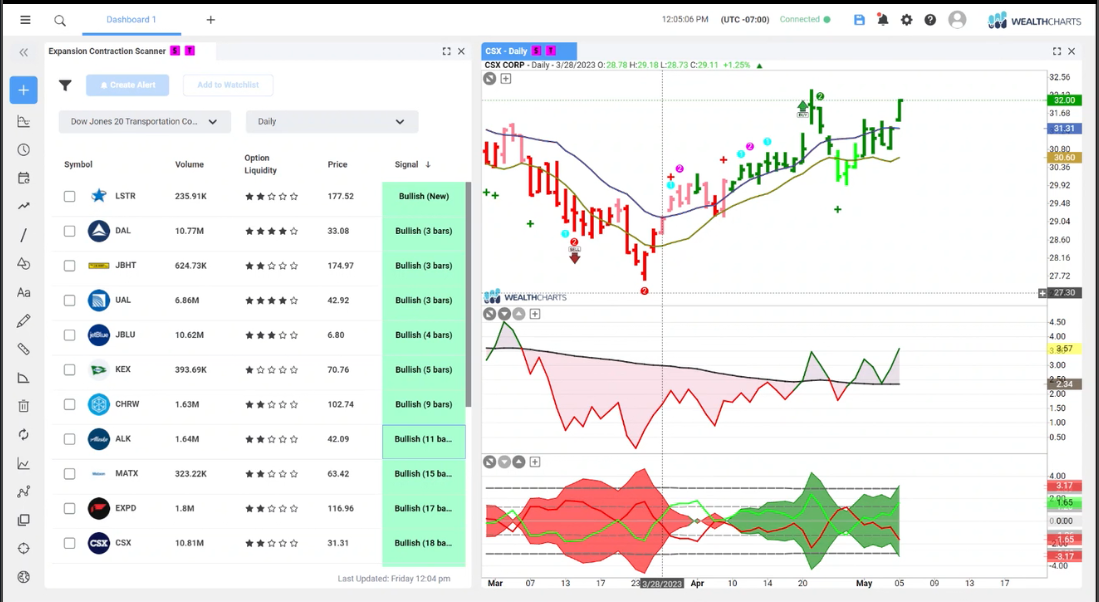Select the trend arrow sidebar tool

point(23,206)
